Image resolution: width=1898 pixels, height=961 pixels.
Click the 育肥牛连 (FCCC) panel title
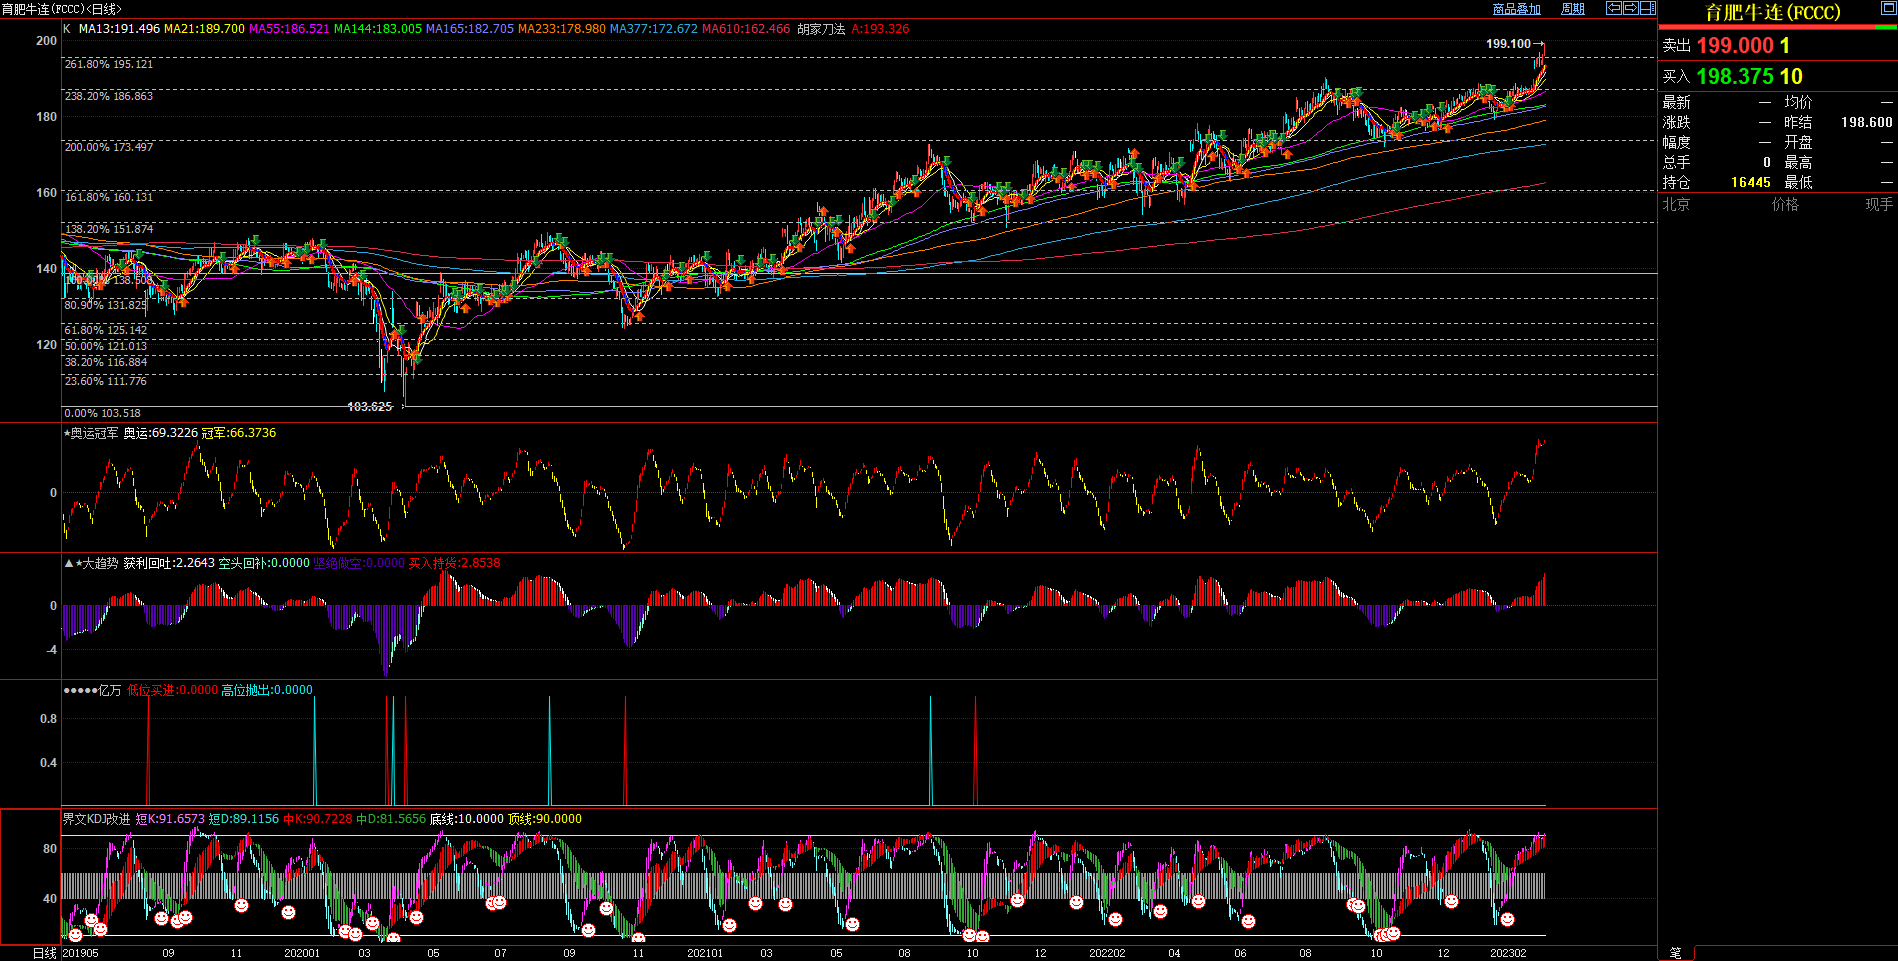(1772, 12)
